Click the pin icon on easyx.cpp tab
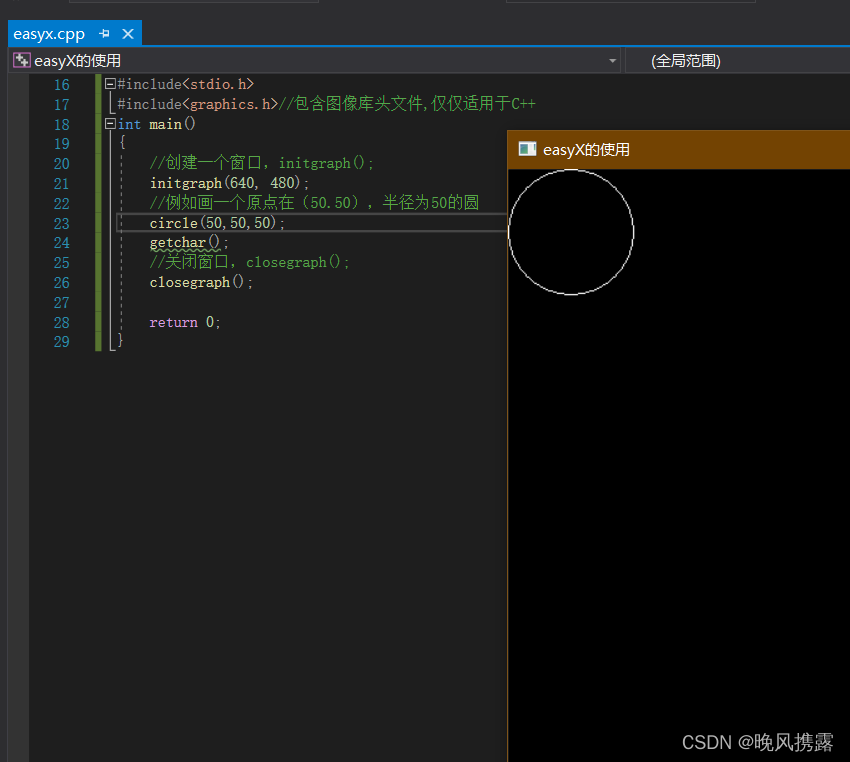850x762 pixels. (105, 33)
